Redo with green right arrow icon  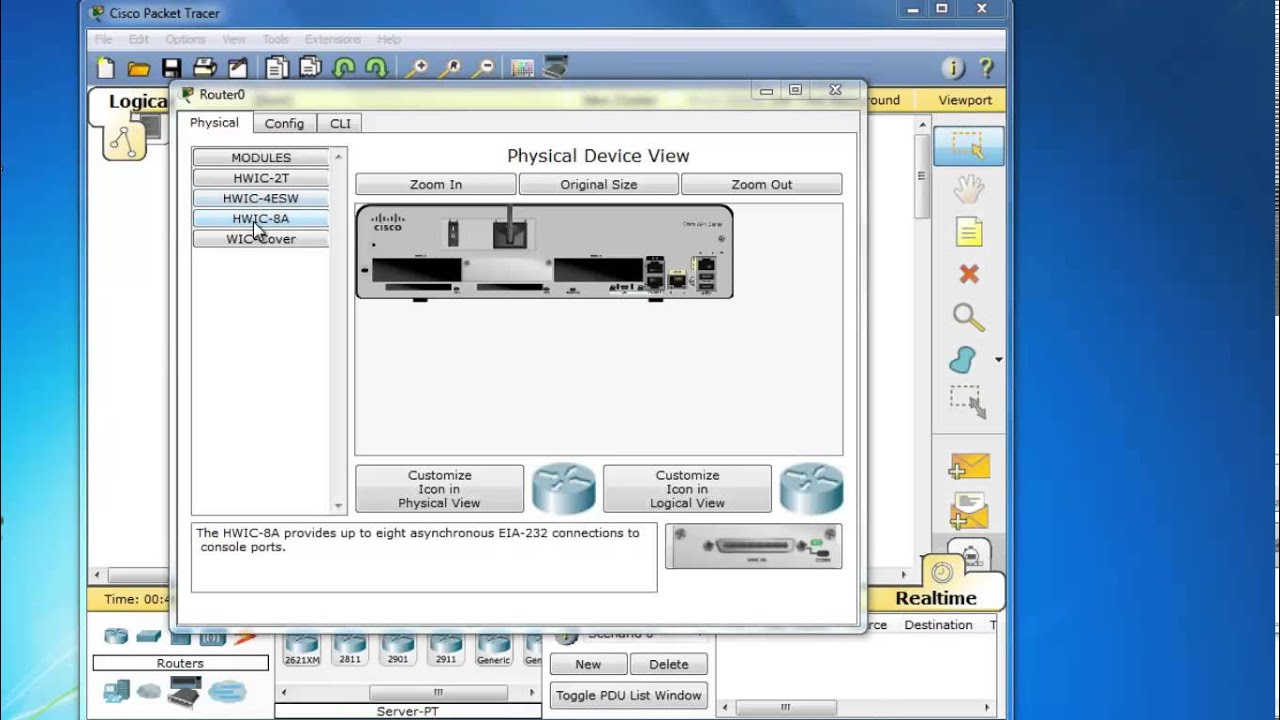point(376,68)
